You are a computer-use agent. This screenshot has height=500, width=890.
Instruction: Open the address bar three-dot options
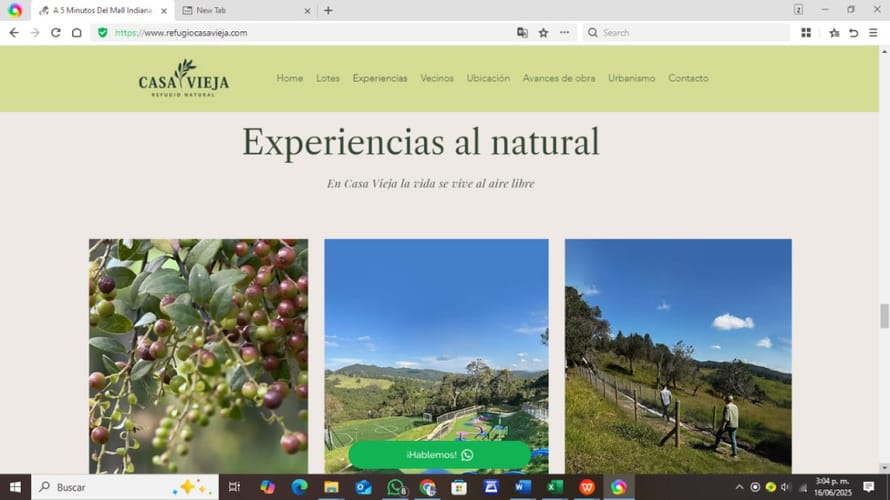[x=564, y=33]
